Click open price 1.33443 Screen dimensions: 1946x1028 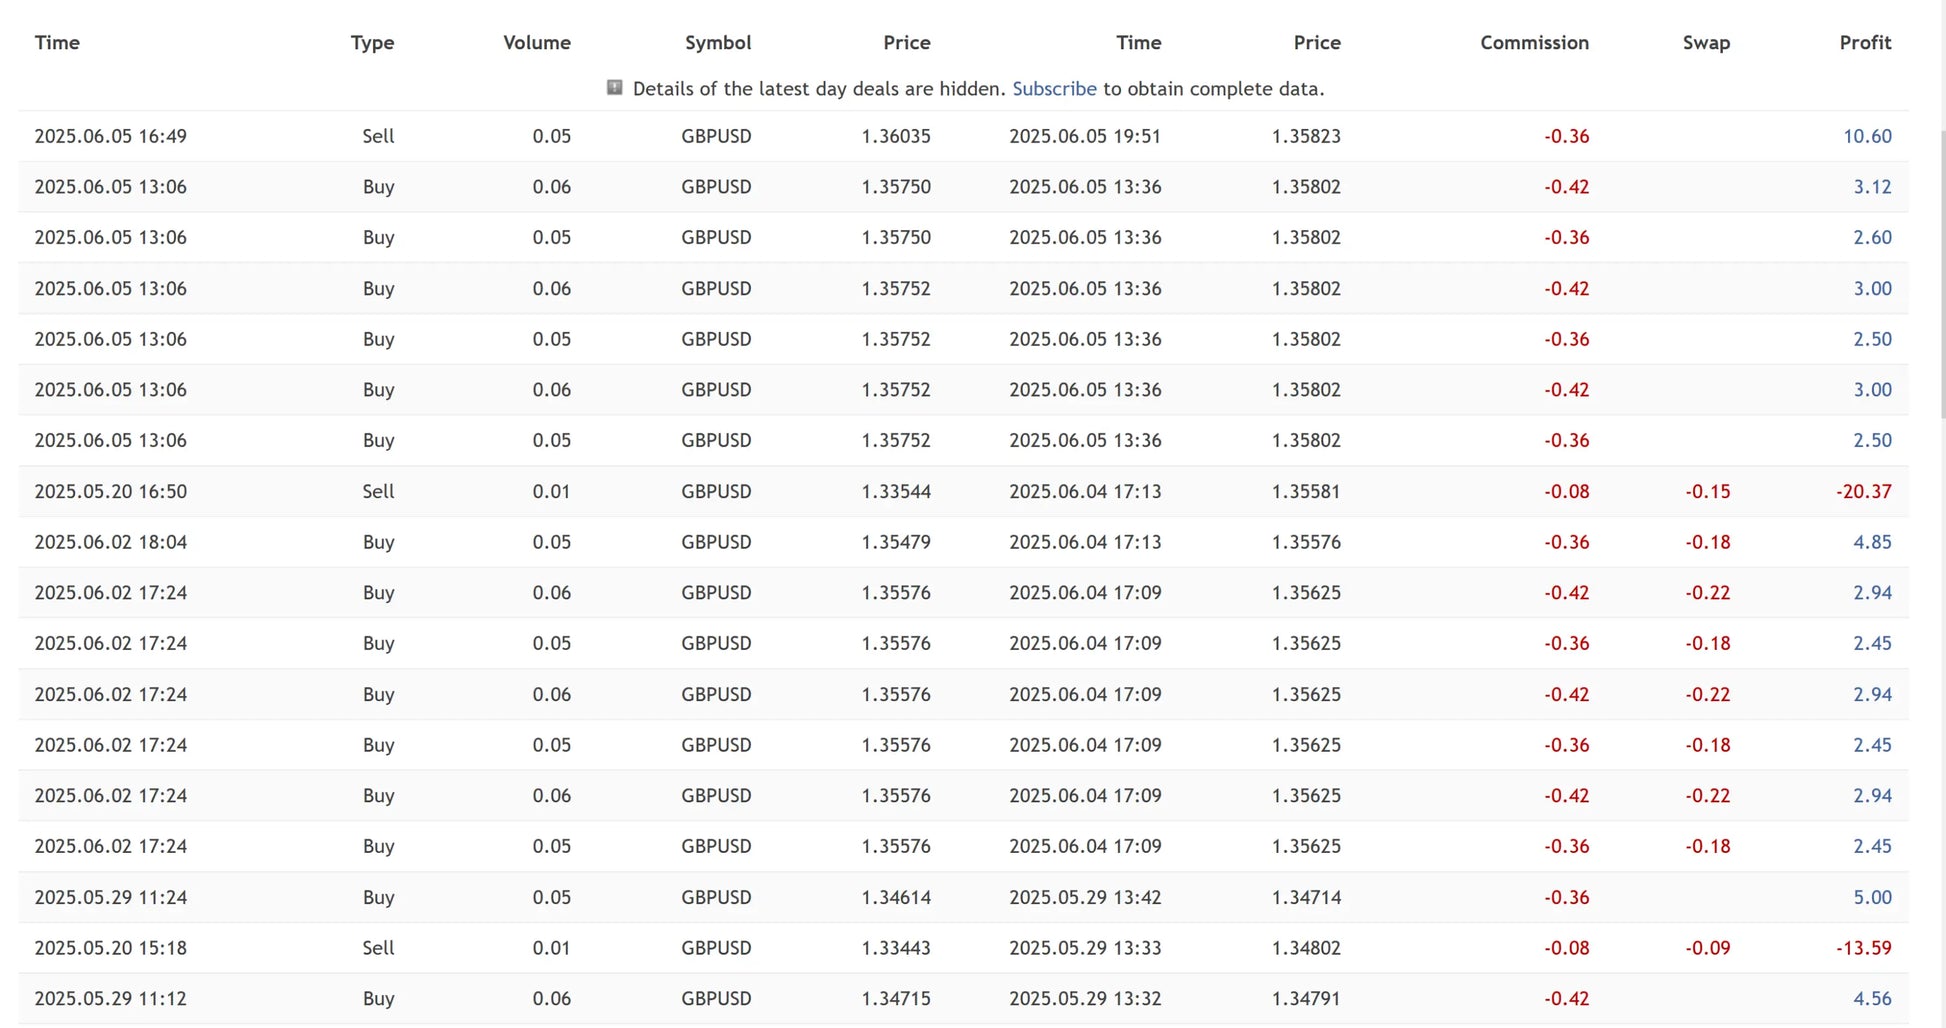pos(896,948)
